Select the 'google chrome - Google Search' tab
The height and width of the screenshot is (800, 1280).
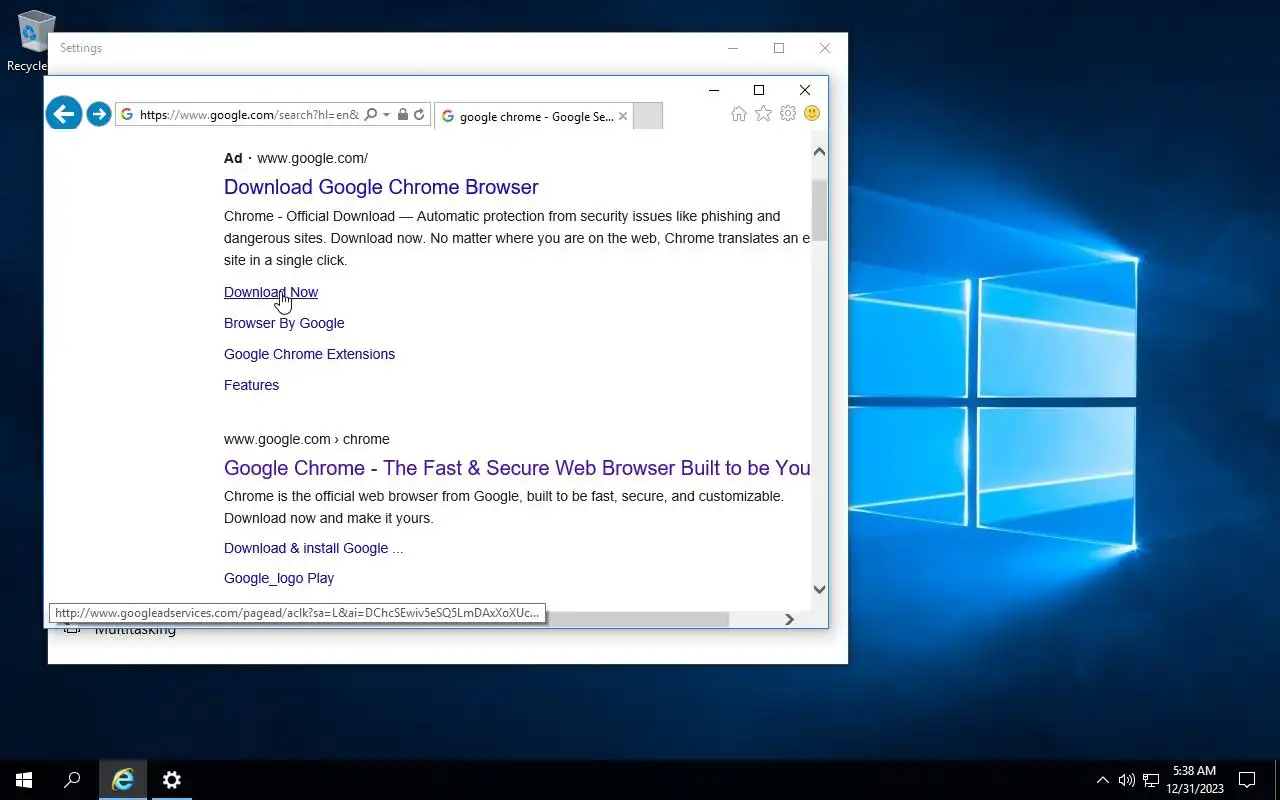[536, 116]
